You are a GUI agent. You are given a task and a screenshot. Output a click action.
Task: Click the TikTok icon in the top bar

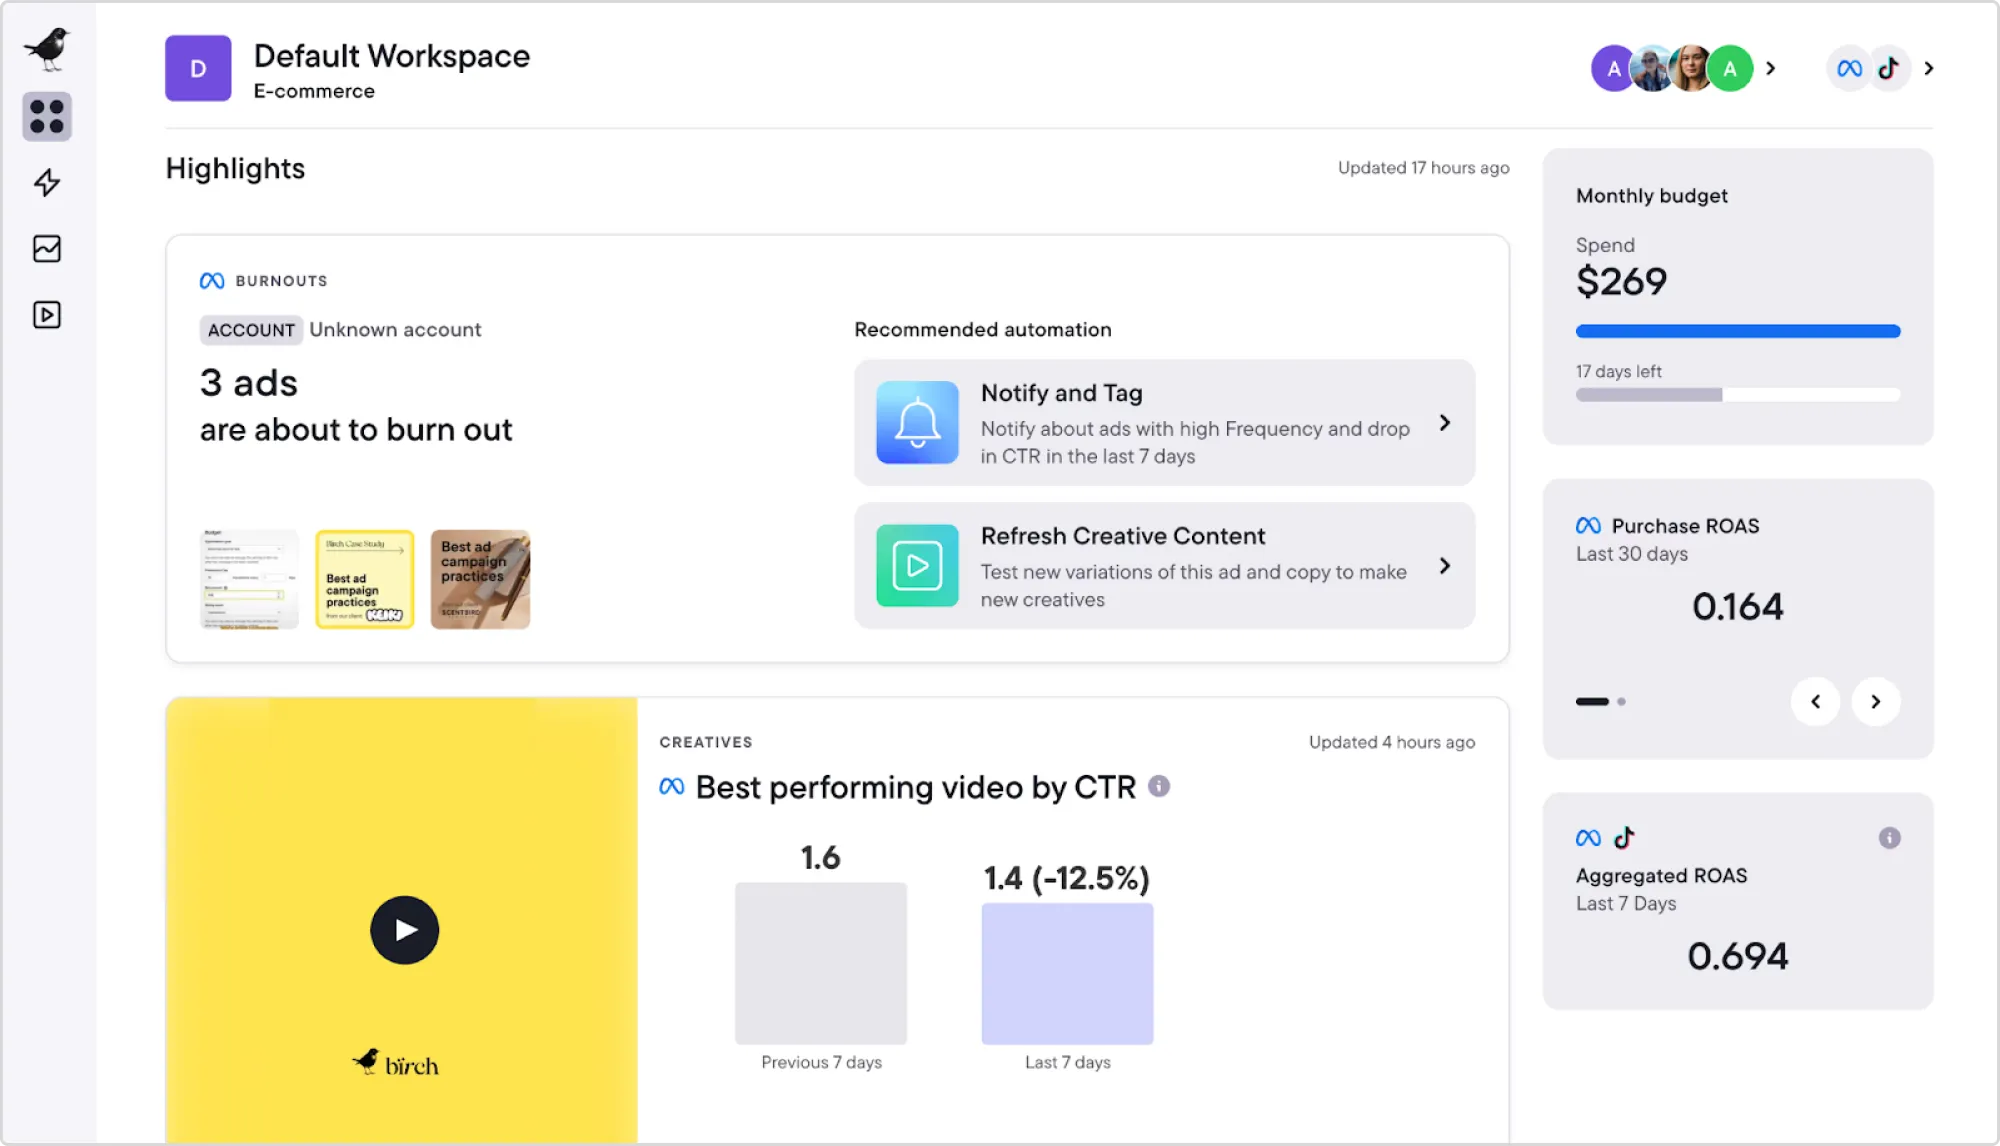point(1890,68)
